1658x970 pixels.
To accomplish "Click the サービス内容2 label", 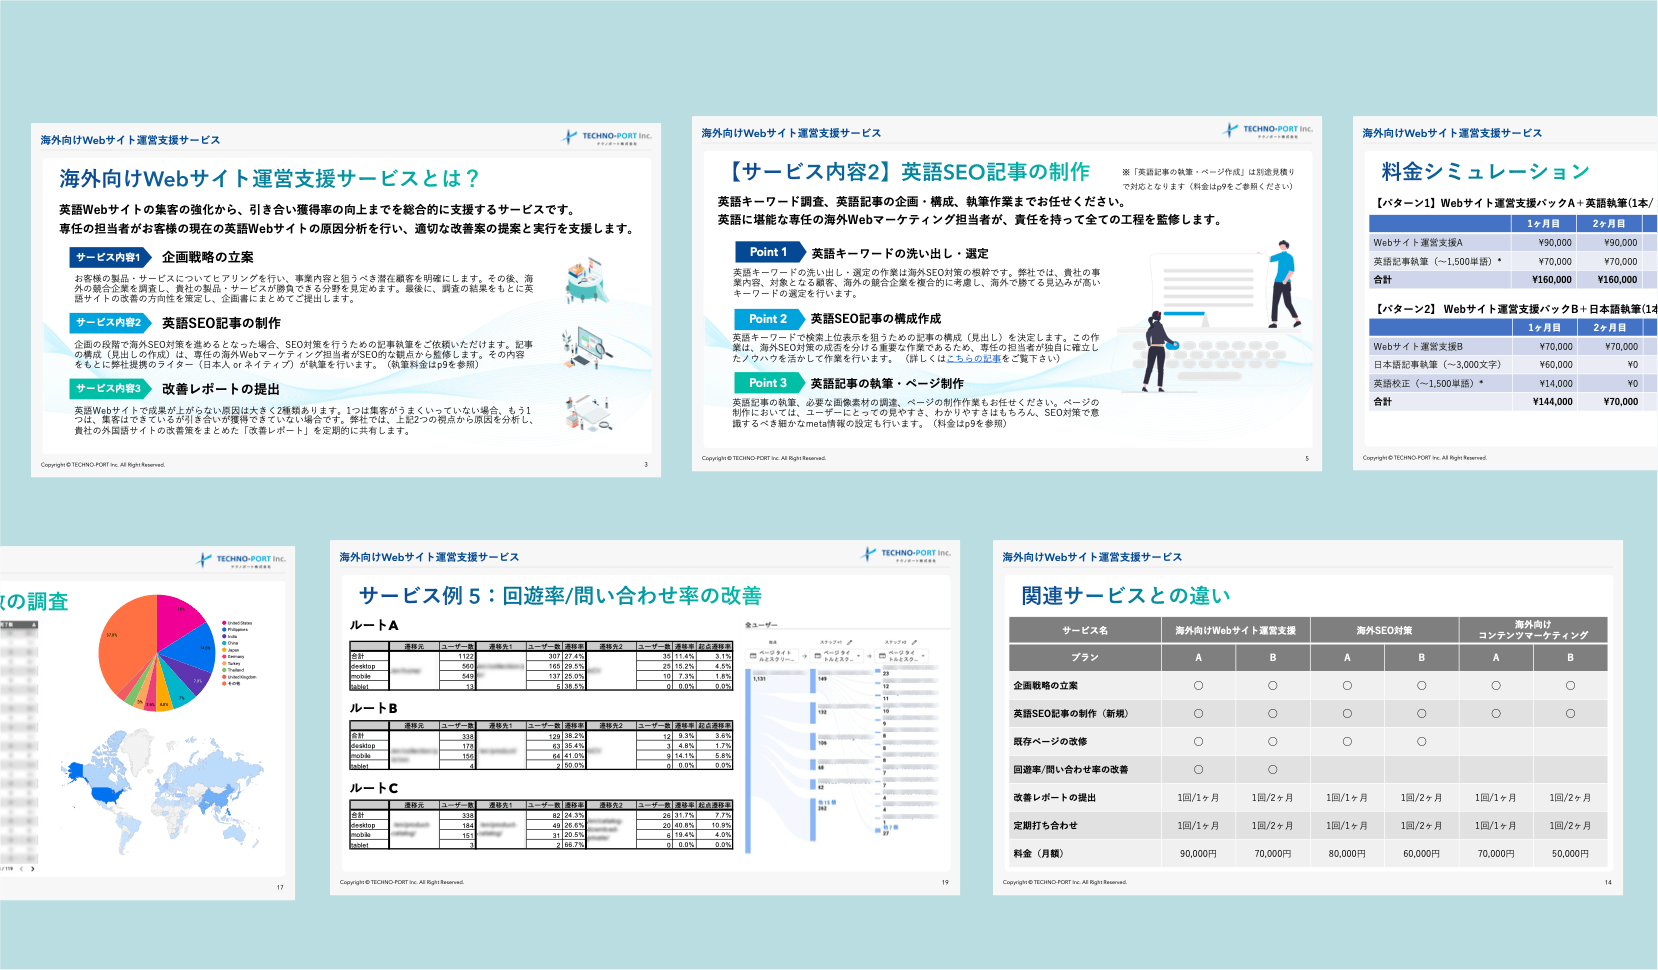I will coord(109,323).
